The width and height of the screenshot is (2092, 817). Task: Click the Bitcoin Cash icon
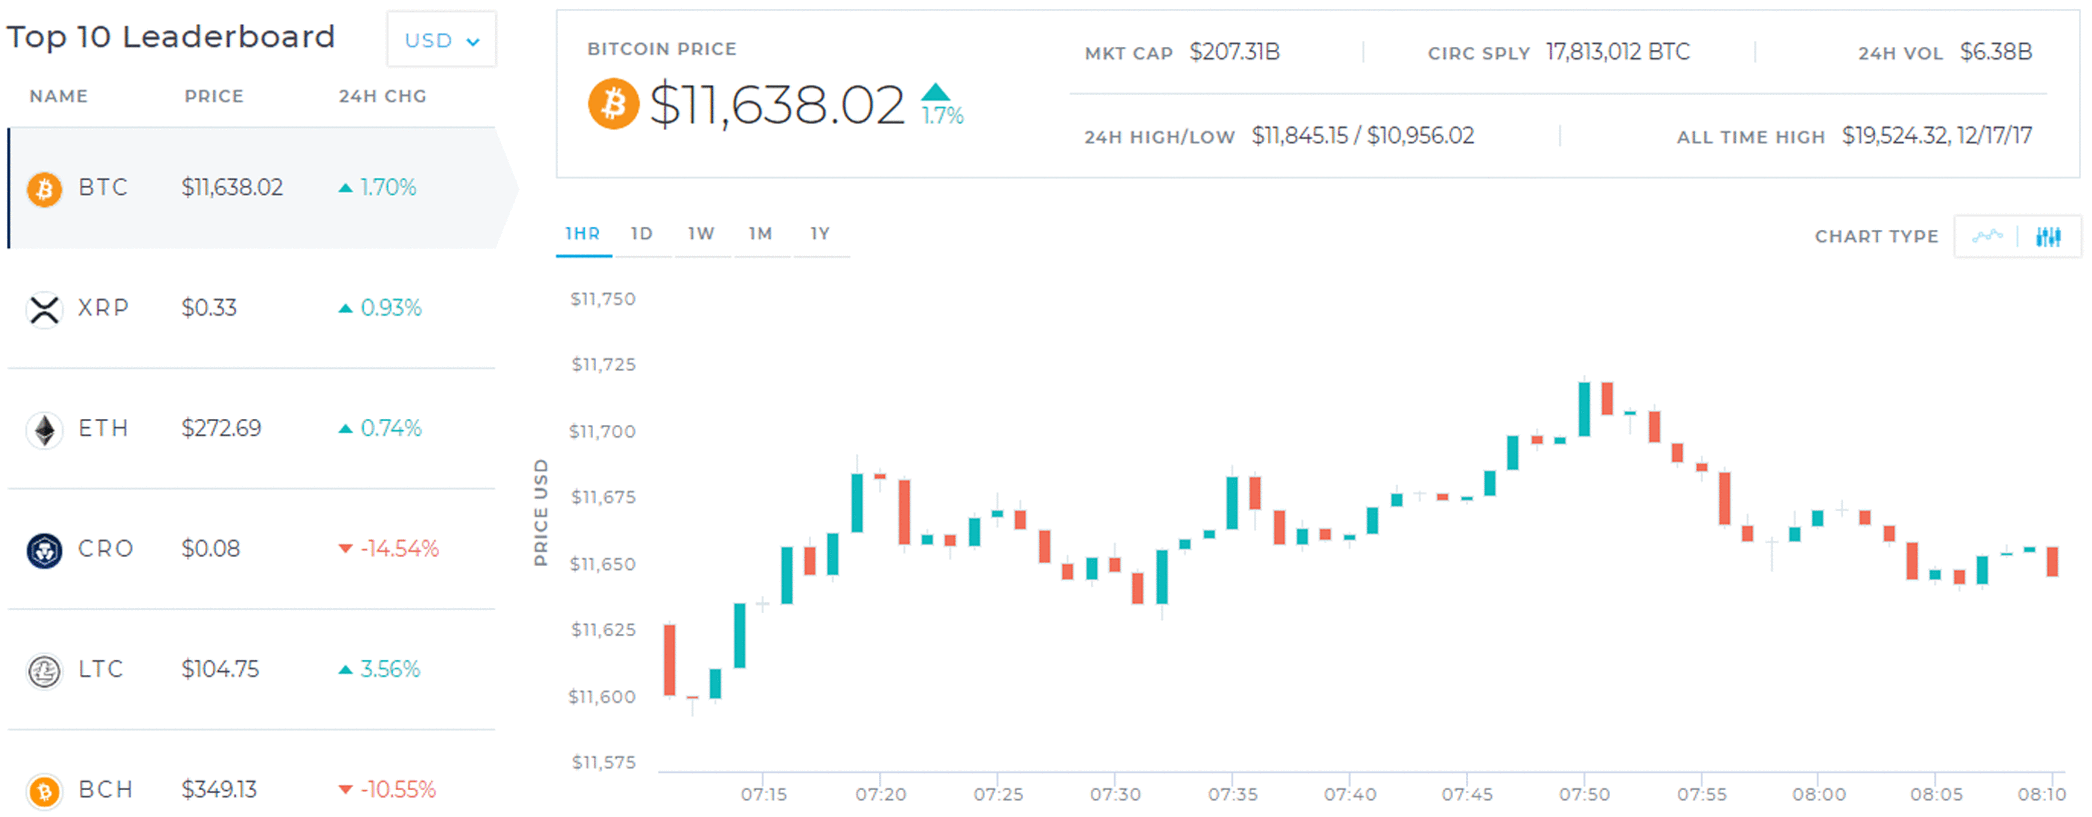pos(44,791)
